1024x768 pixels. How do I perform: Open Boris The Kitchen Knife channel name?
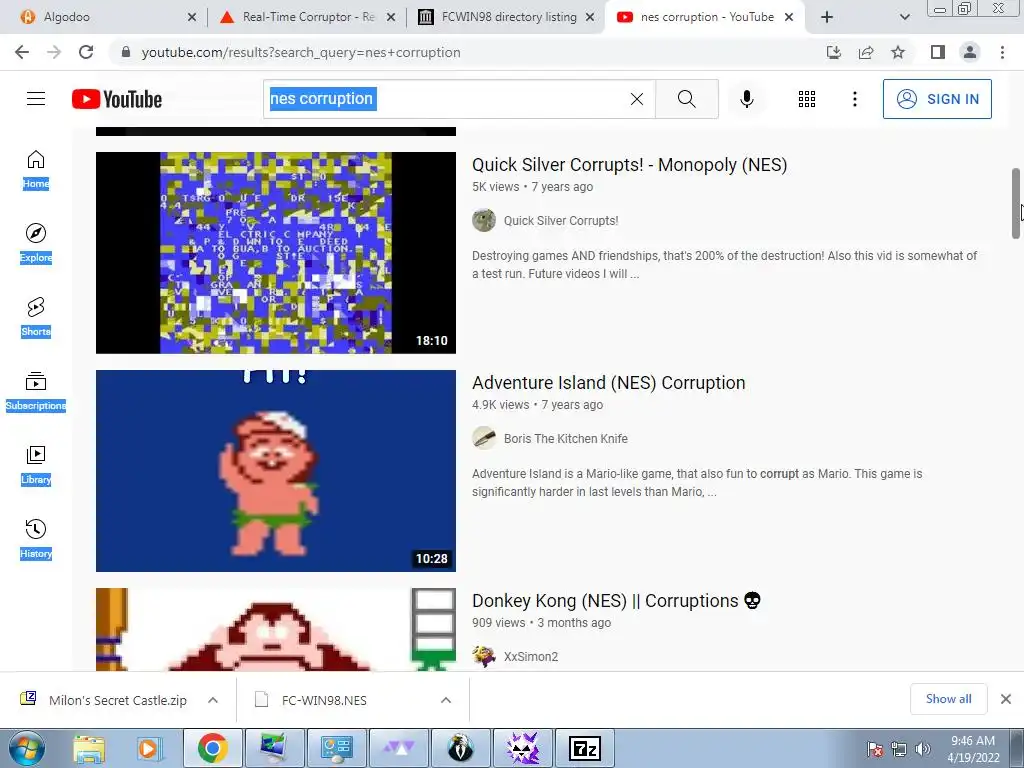[x=566, y=439]
